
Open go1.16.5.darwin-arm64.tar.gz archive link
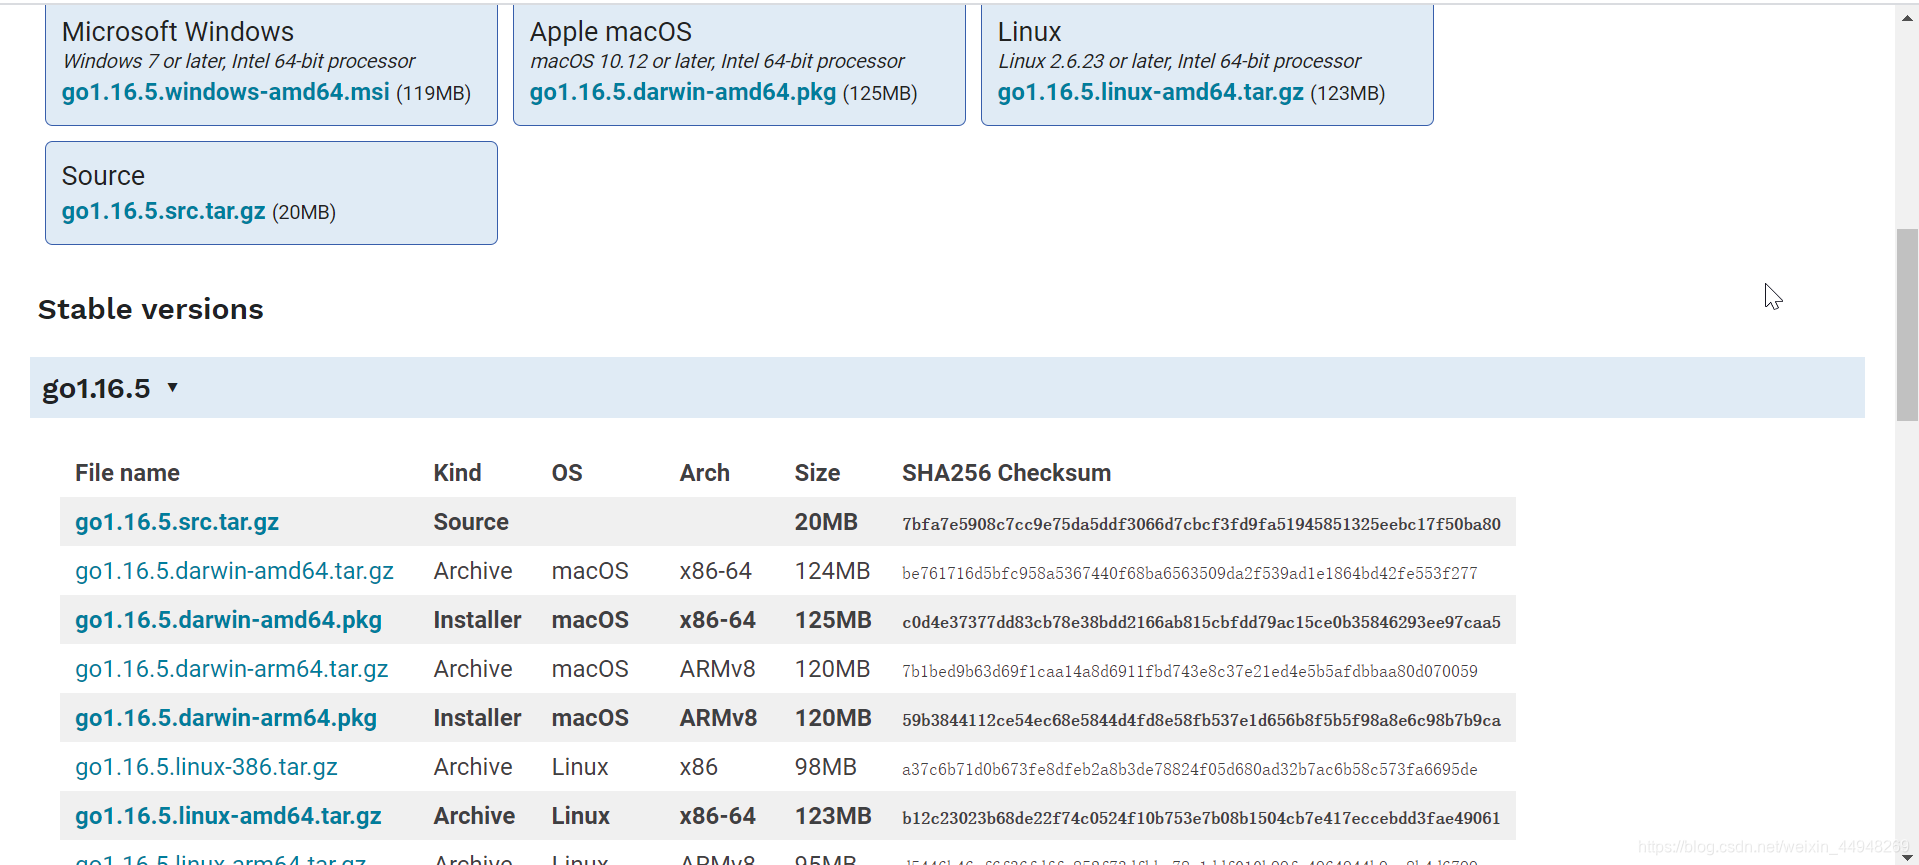[232, 669]
